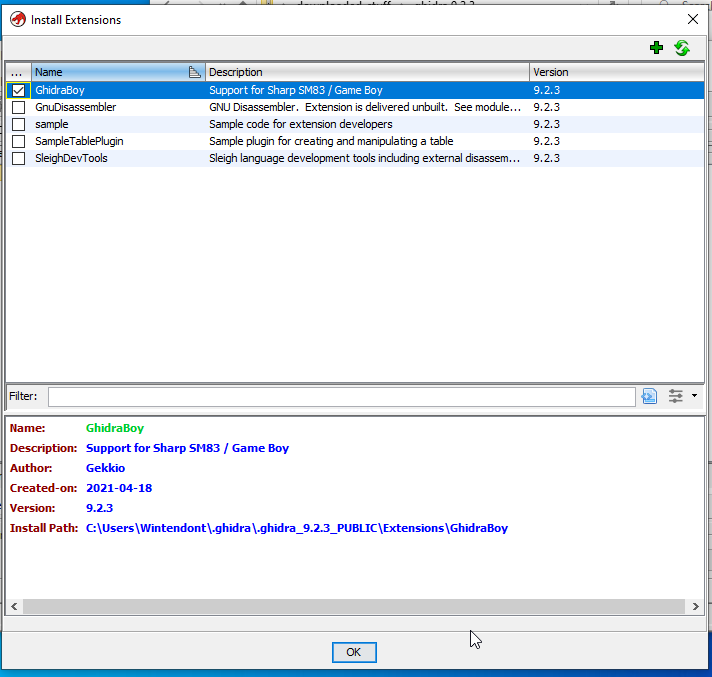Click the green plus add extension icon

tap(656, 48)
